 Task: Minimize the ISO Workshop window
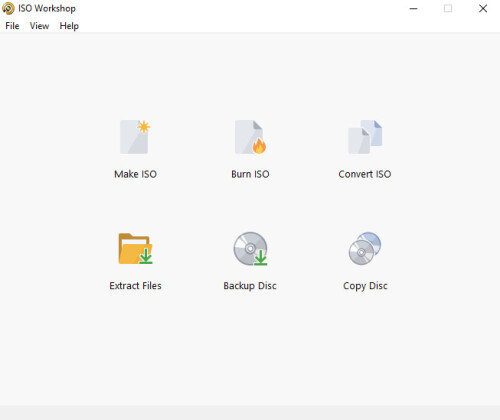coord(413,9)
